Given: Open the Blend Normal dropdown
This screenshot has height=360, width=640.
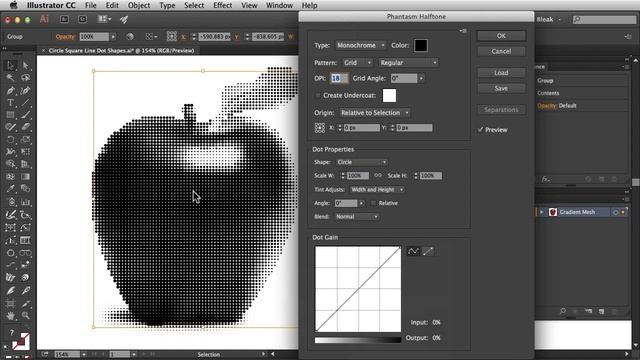Looking at the screenshot, I should click(x=357, y=216).
